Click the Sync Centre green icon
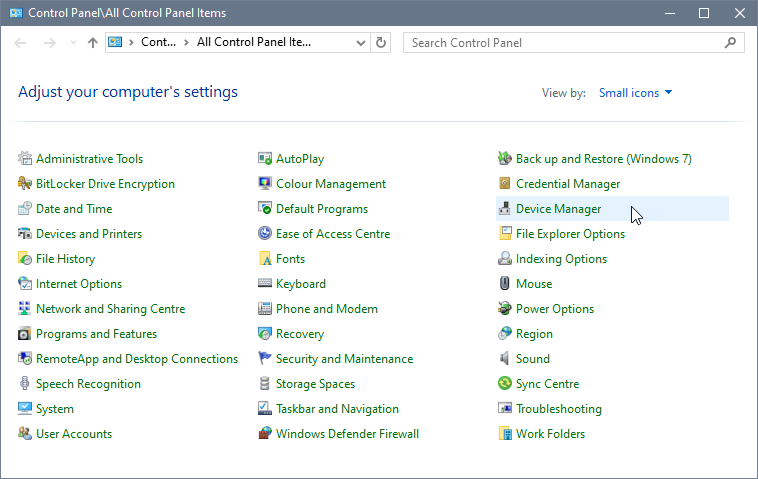This screenshot has height=479, width=758. coord(505,384)
